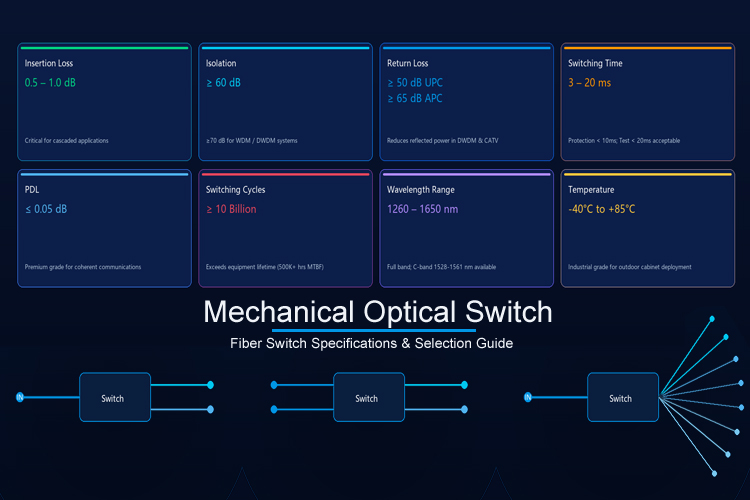Click the Wavelength Range card title
The height and width of the screenshot is (500, 750).
420,189
